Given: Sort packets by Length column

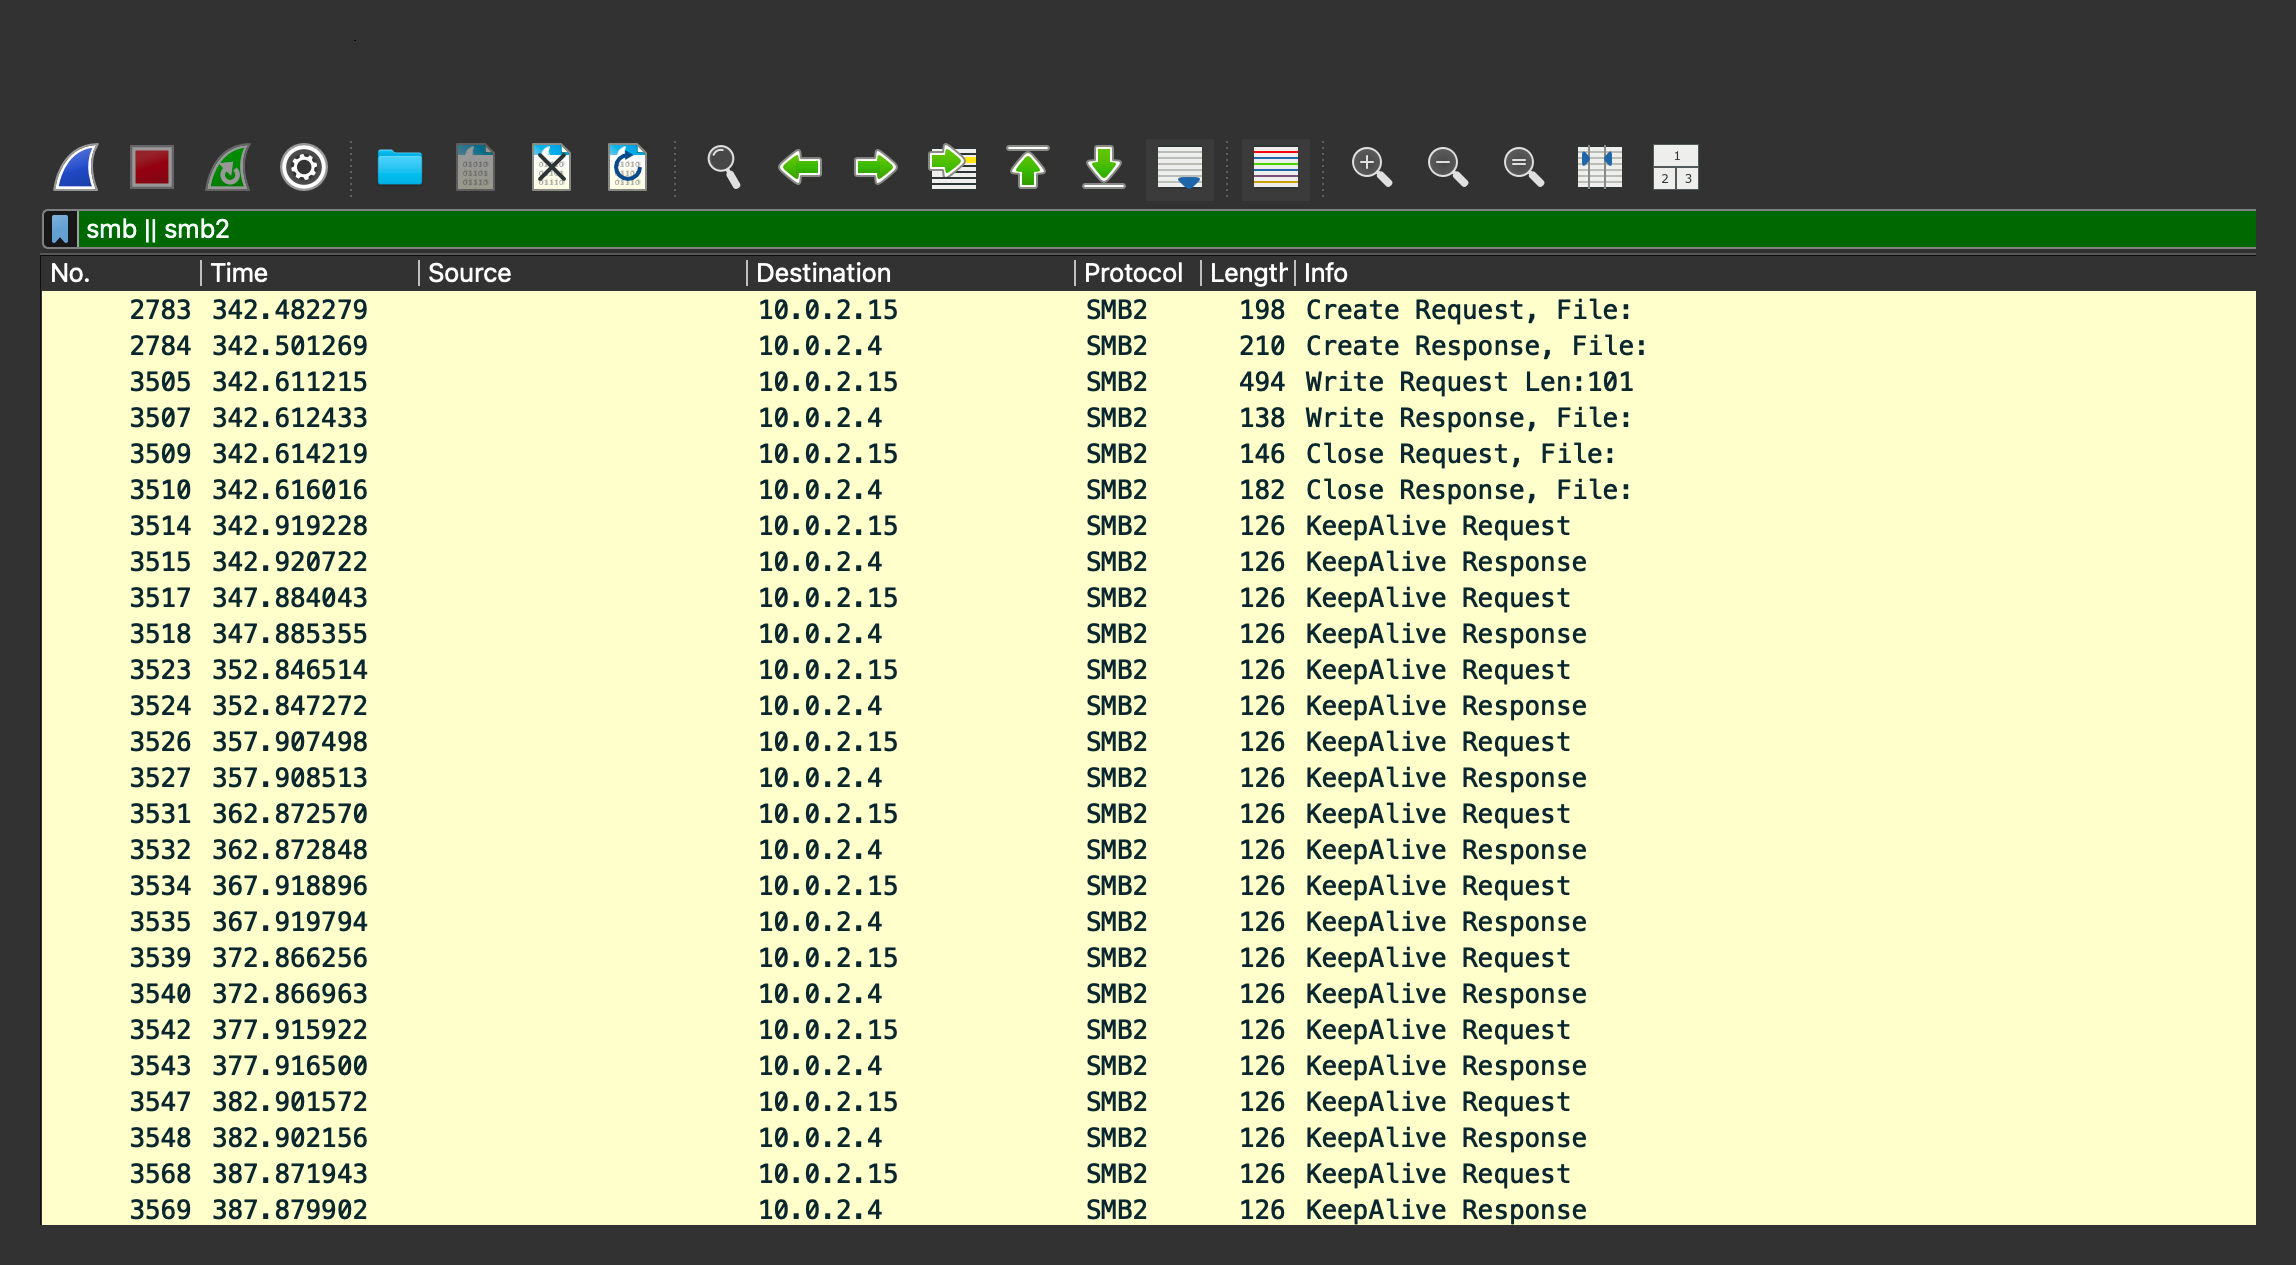Looking at the screenshot, I should click(1248, 273).
